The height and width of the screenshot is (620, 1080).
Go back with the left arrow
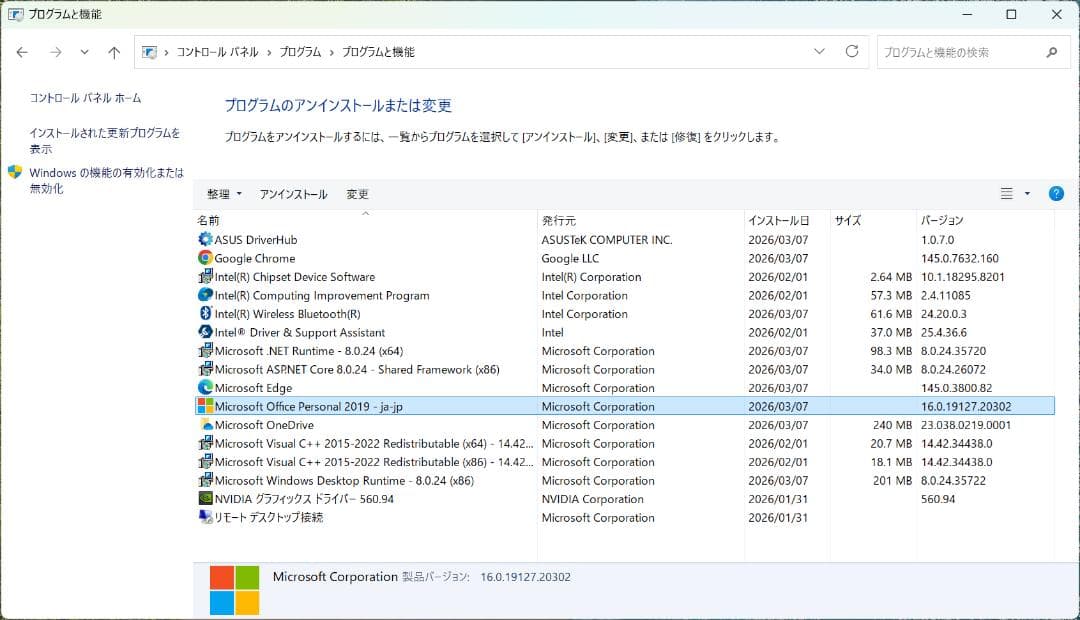22,52
